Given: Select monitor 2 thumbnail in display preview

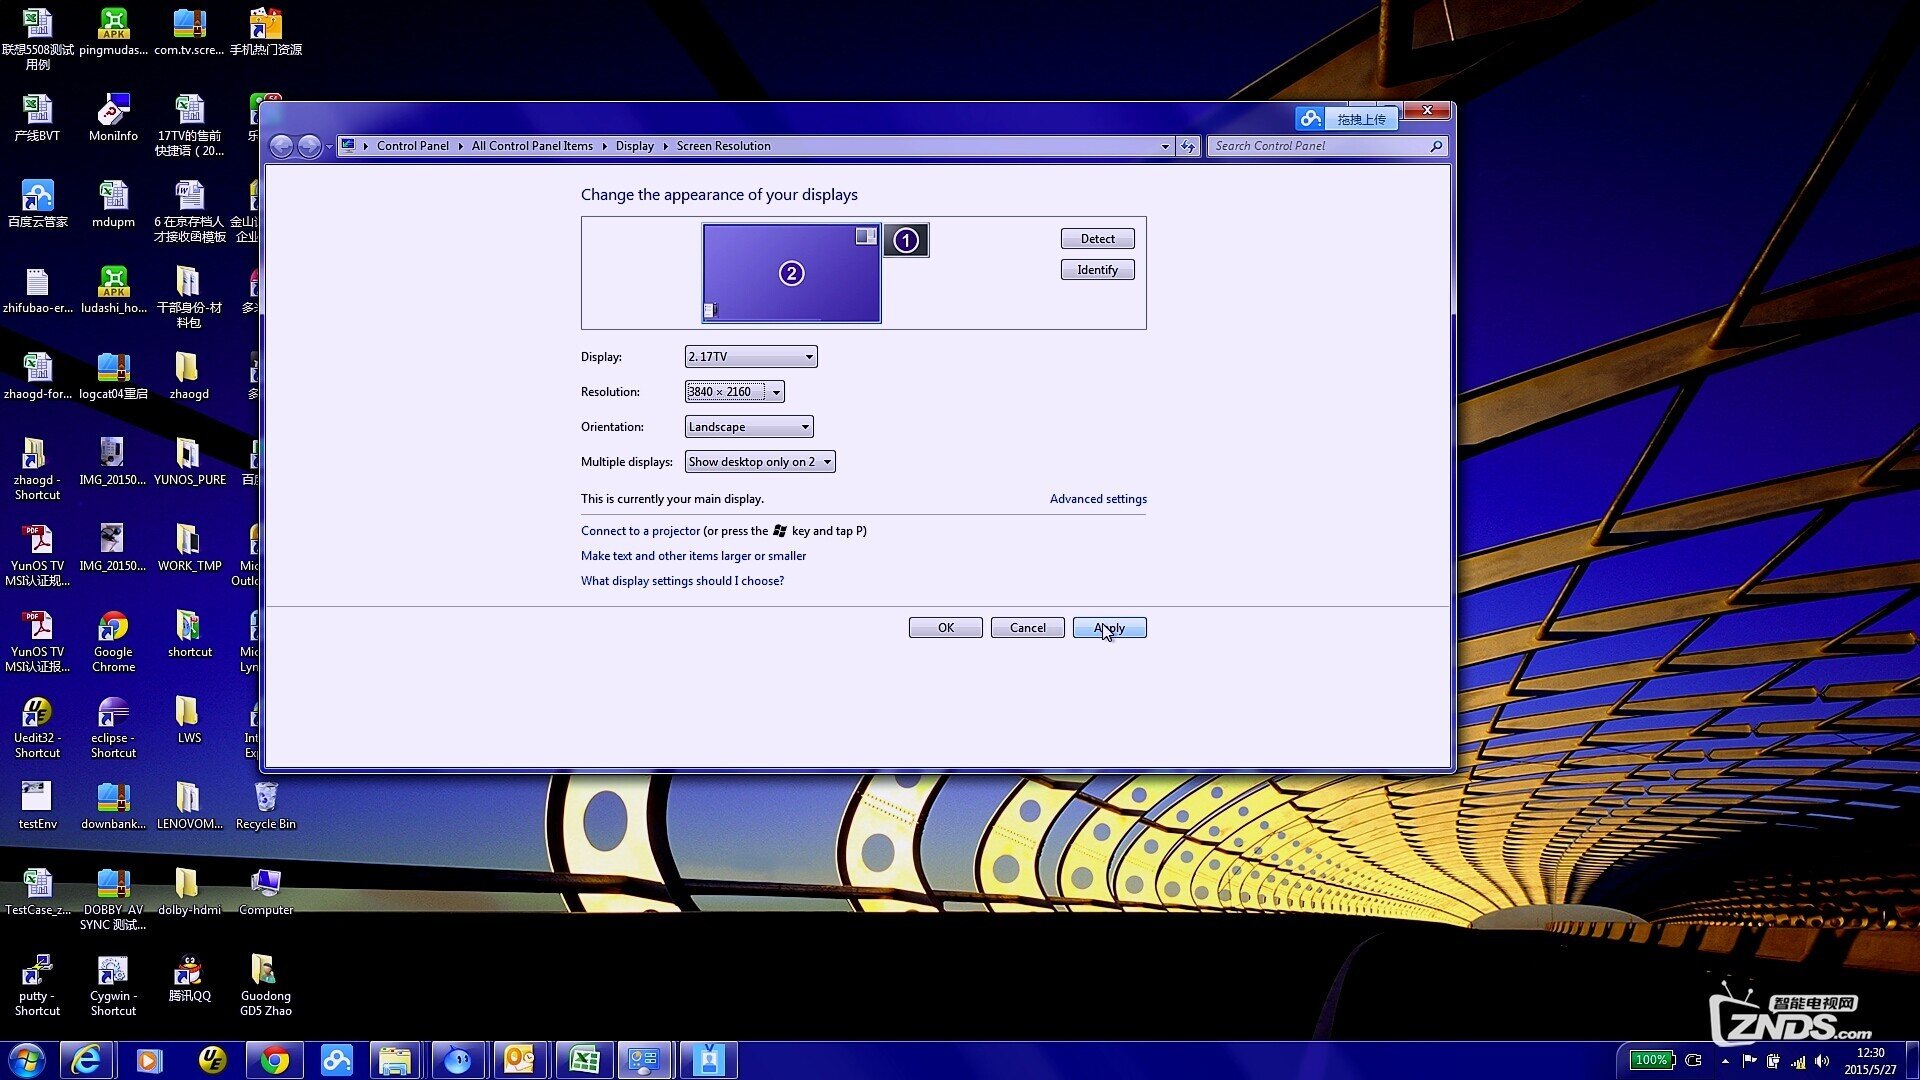Looking at the screenshot, I should pos(791,273).
